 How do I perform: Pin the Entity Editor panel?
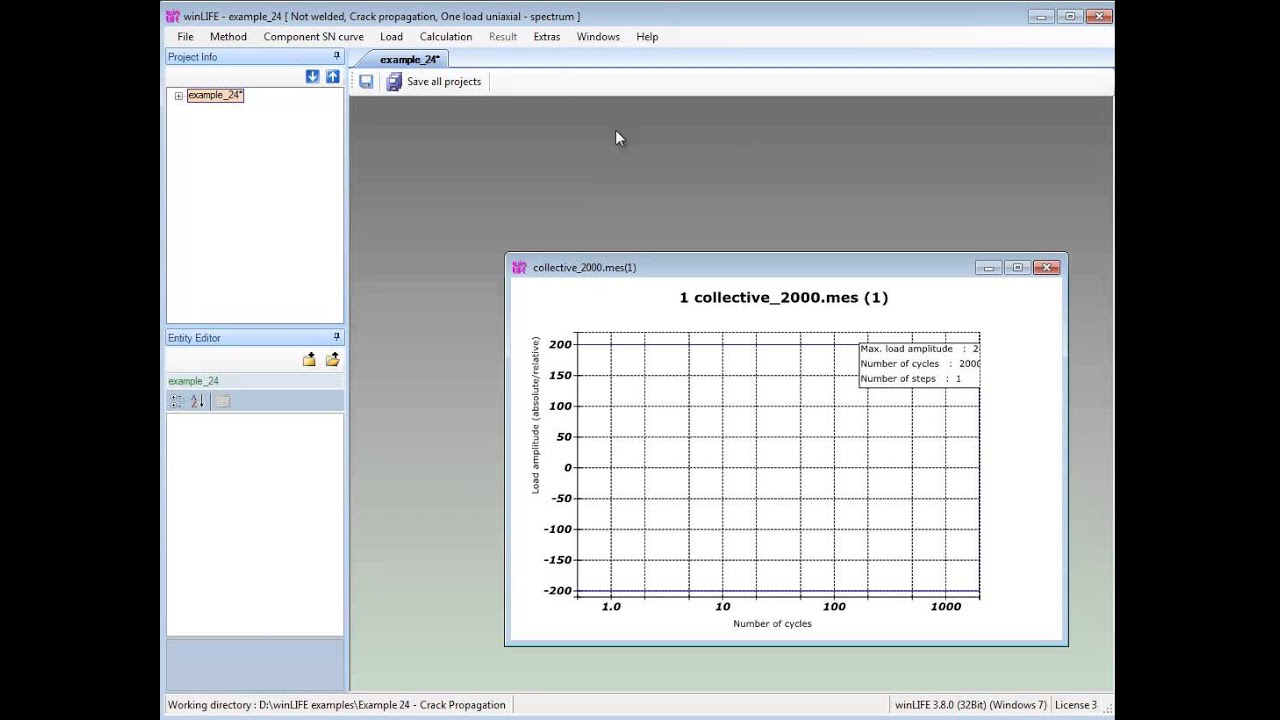pos(336,337)
